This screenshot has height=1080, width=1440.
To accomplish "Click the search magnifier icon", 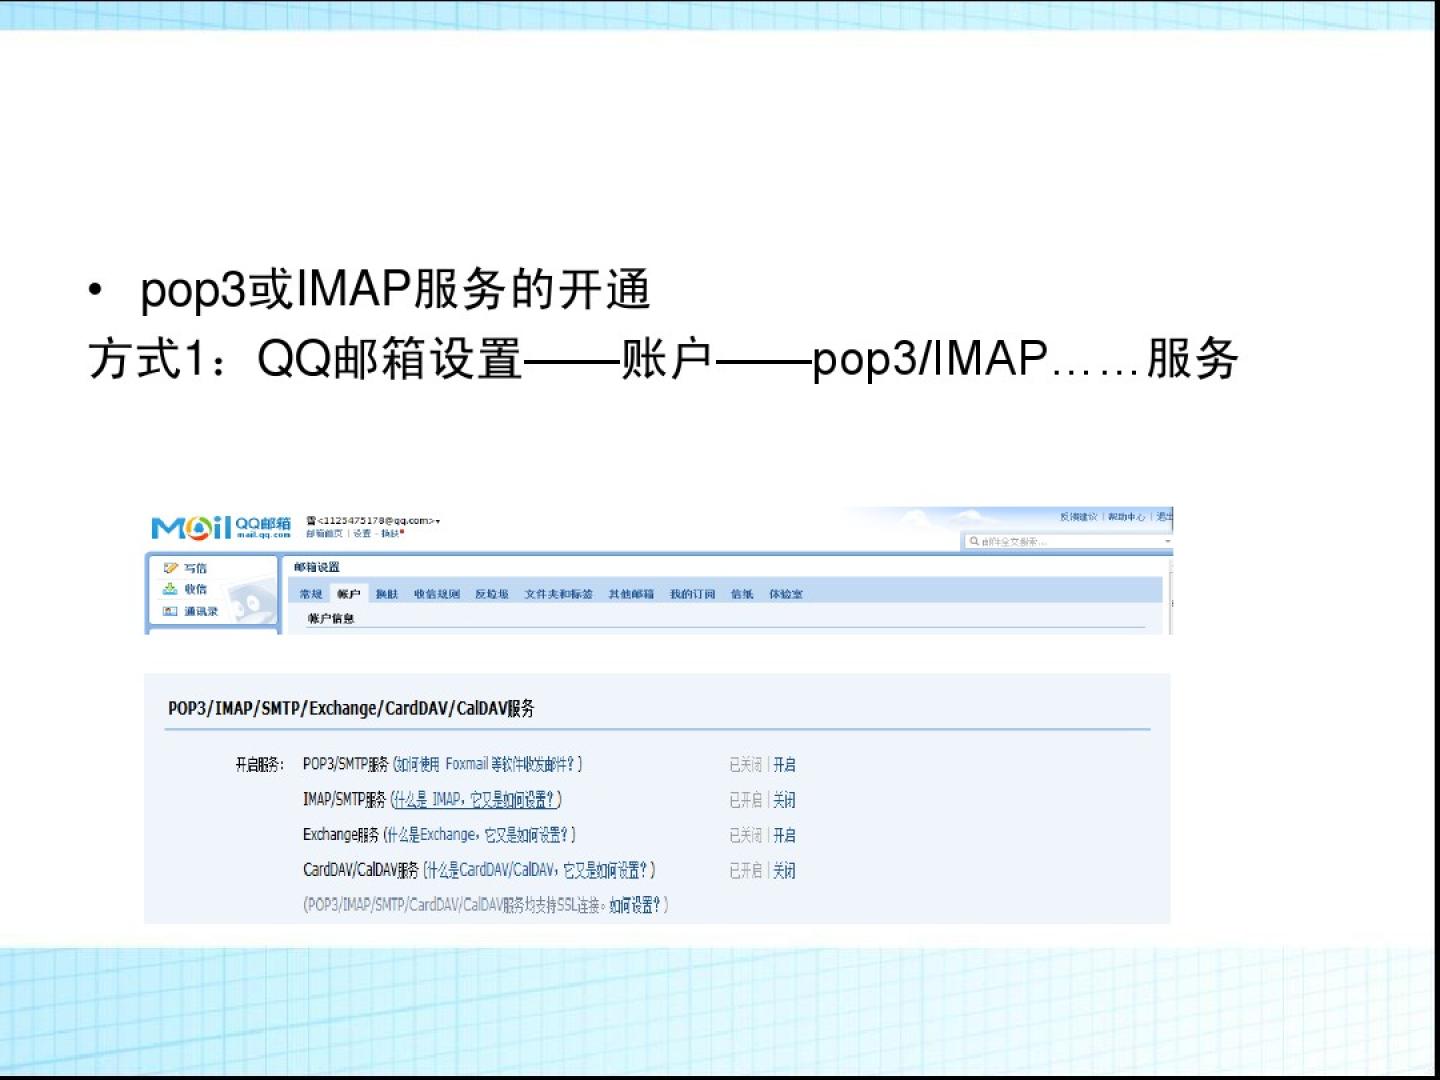I will [973, 541].
